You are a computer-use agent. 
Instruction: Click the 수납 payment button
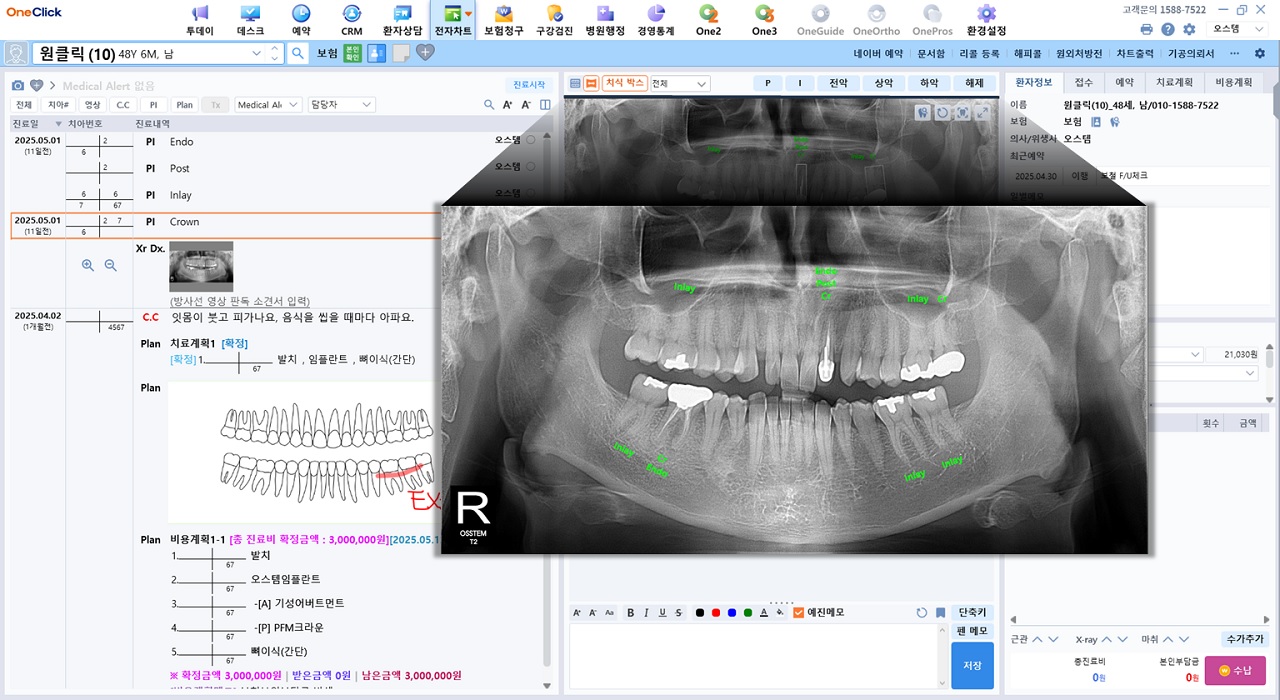pyautogui.click(x=1235, y=670)
